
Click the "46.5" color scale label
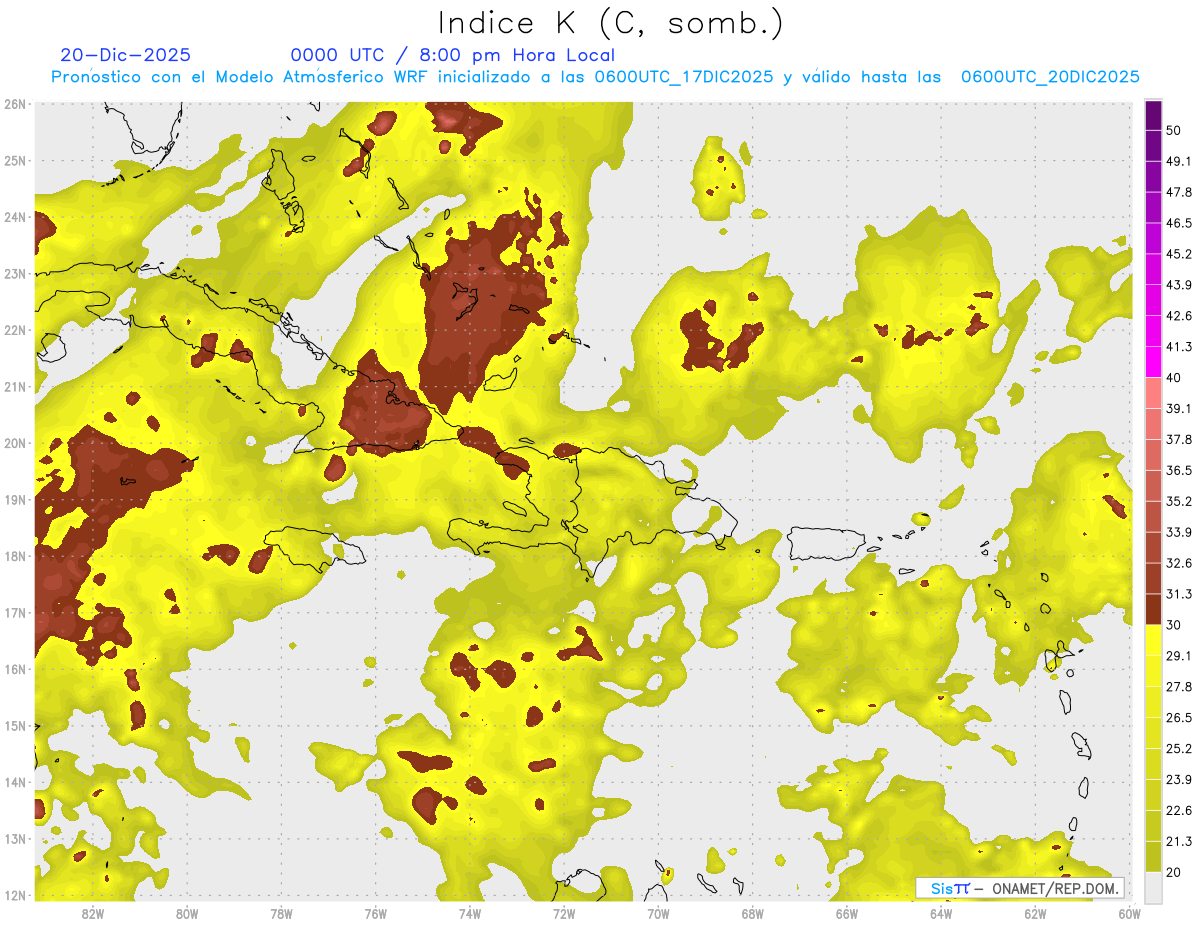tap(1179, 223)
